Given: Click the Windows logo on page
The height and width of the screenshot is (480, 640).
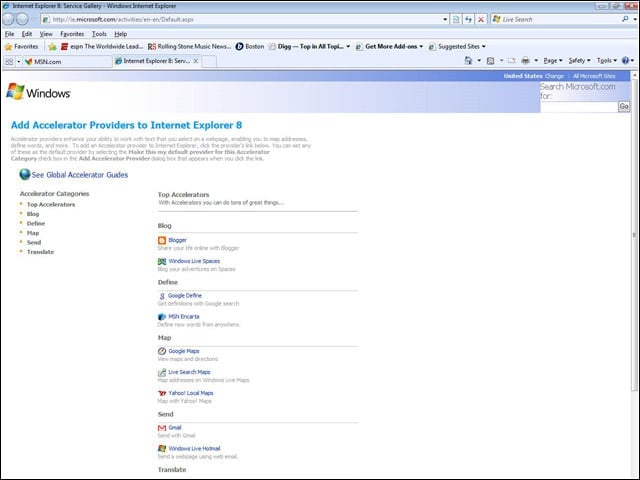Looking at the screenshot, I should point(38,93).
